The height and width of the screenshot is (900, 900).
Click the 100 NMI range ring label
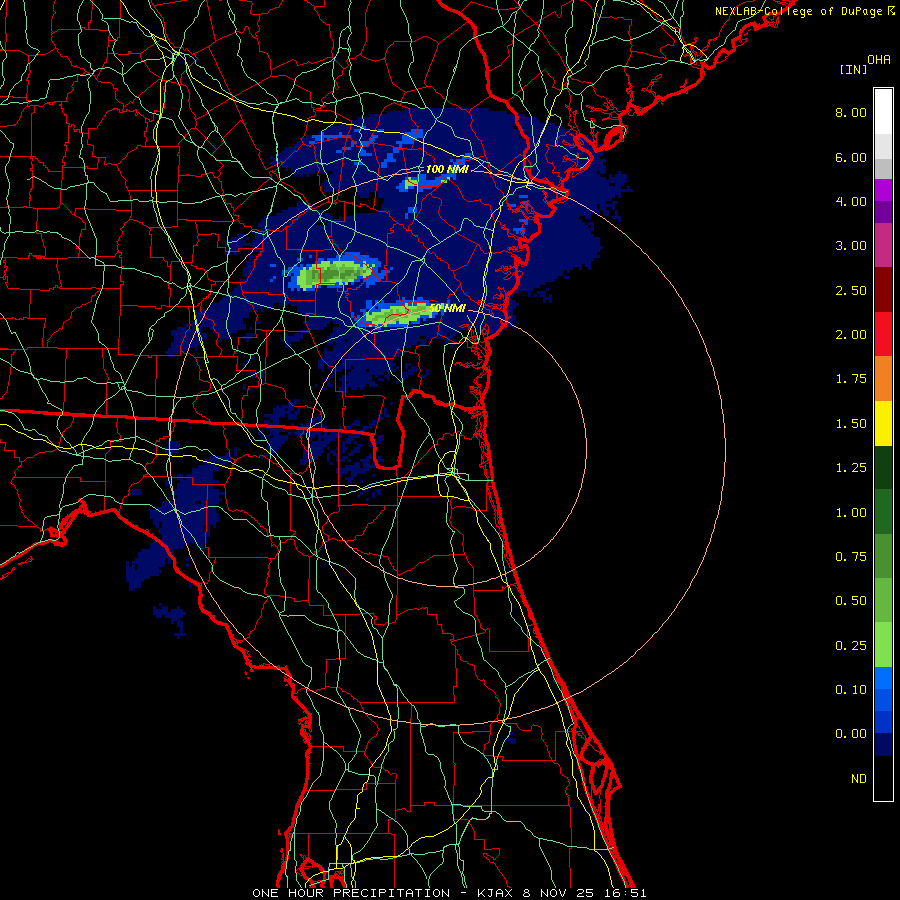(447, 169)
